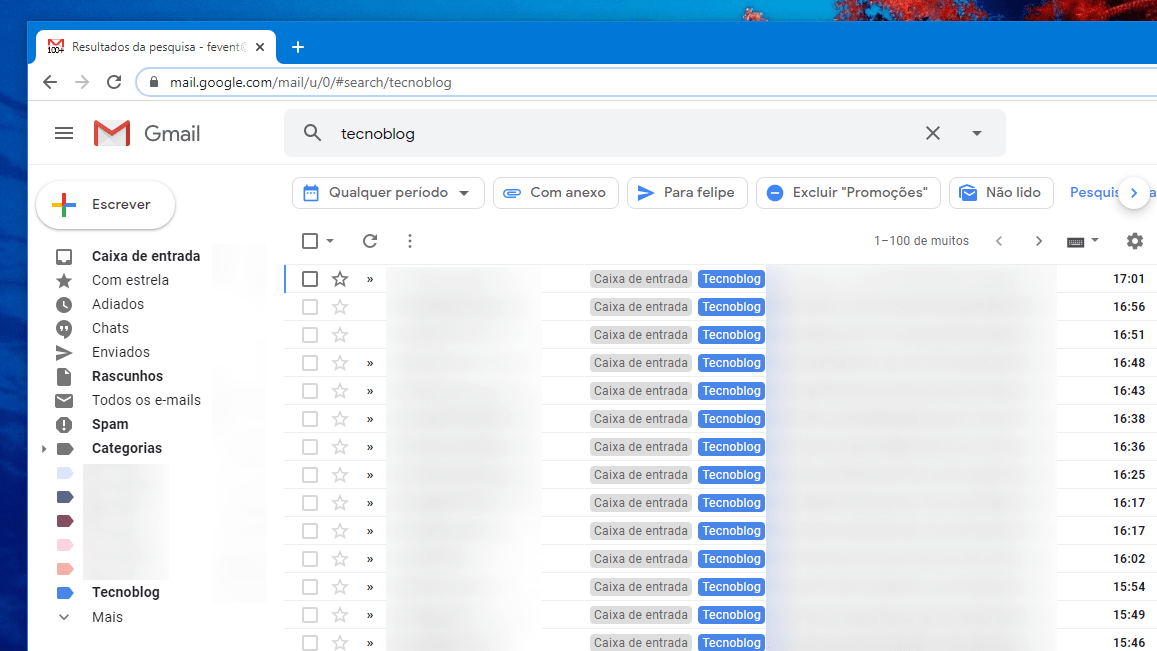
Task: Click inside the search input field
Action: [x=600, y=132]
